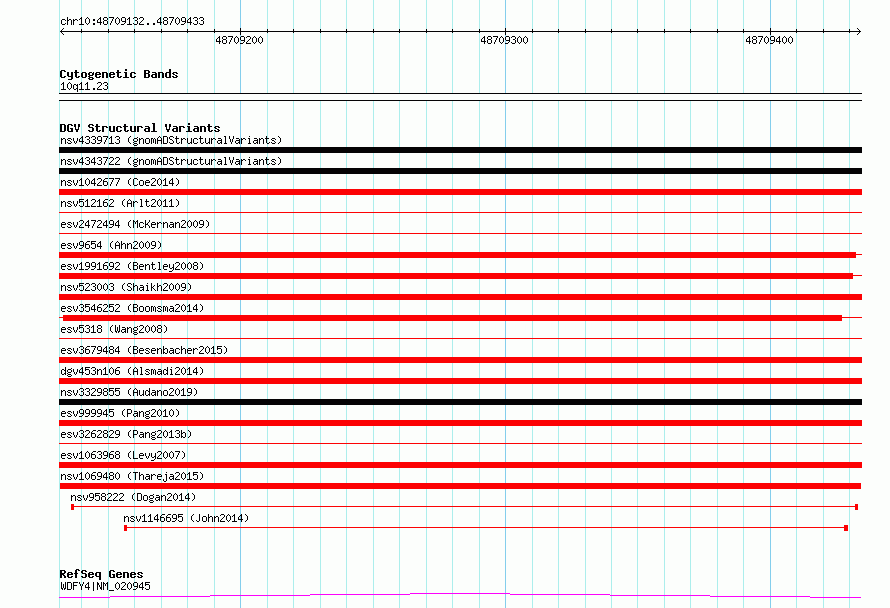
Task: Open variant esv999945 (Pang2010)
Action: tap(120, 413)
